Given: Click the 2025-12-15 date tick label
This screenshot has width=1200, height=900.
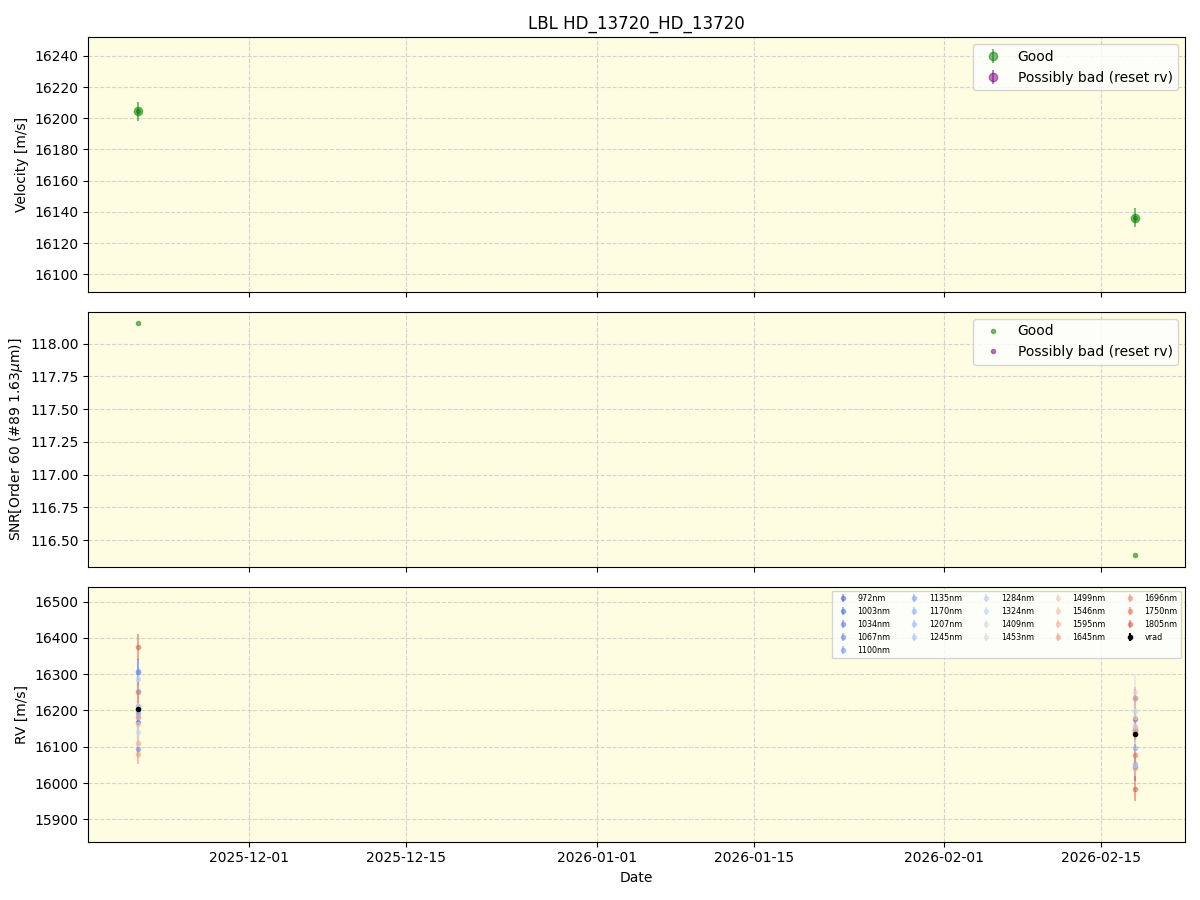Looking at the screenshot, I should (406, 857).
